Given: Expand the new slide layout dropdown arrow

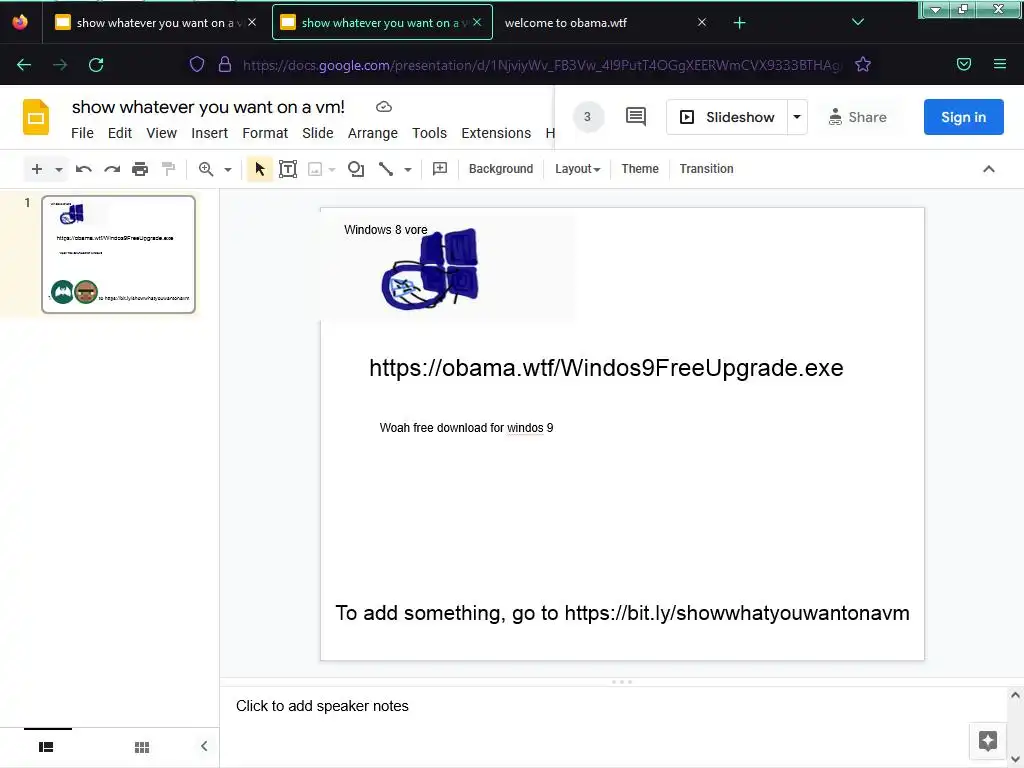Looking at the screenshot, I should [x=59, y=170].
